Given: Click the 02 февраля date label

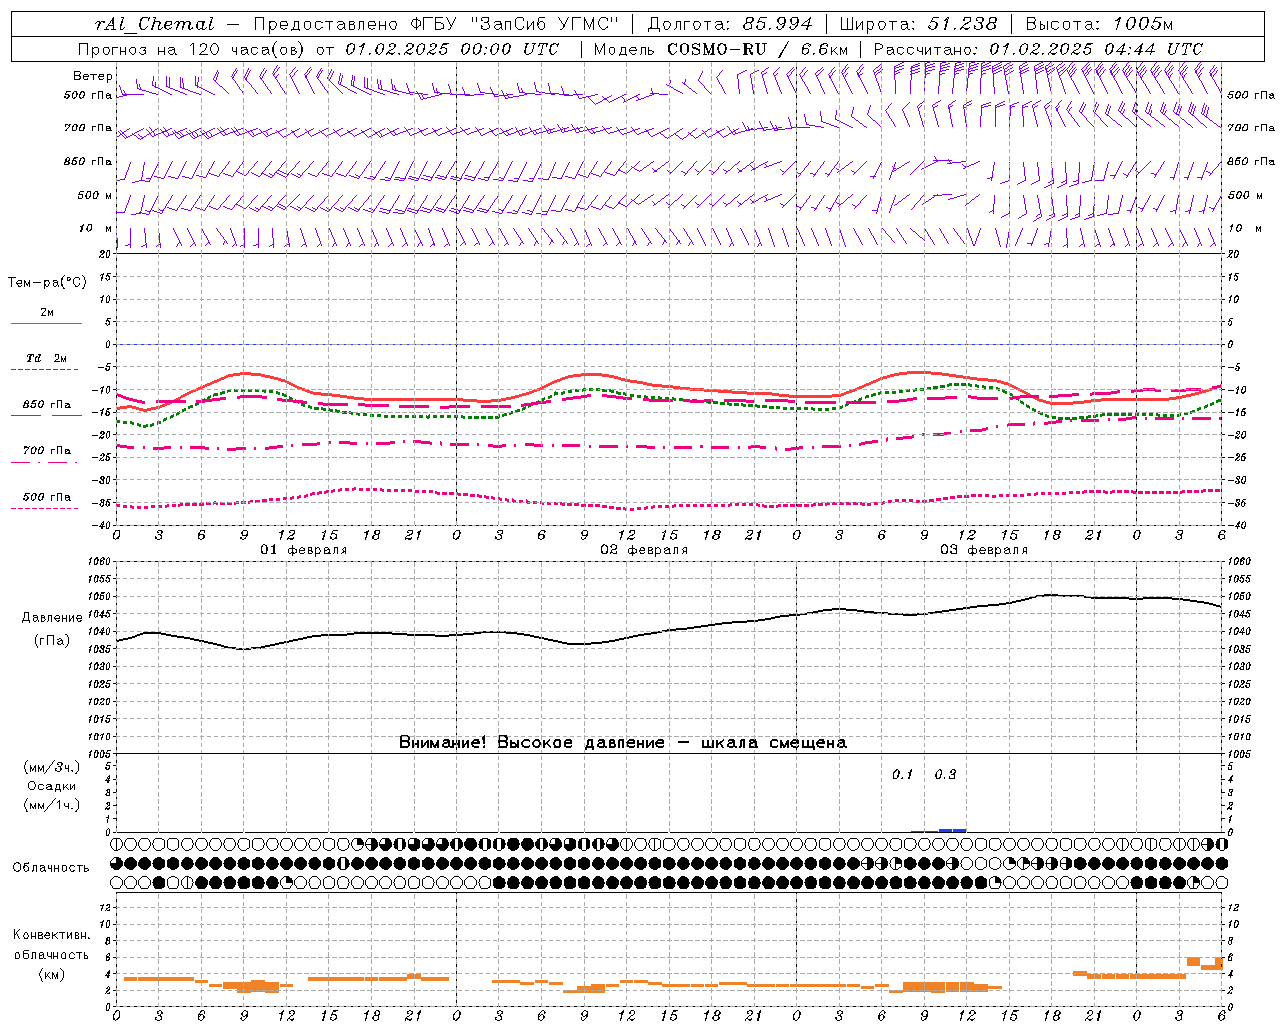Looking at the screenshot, I should pyautogui.click(x=644, y=550).
